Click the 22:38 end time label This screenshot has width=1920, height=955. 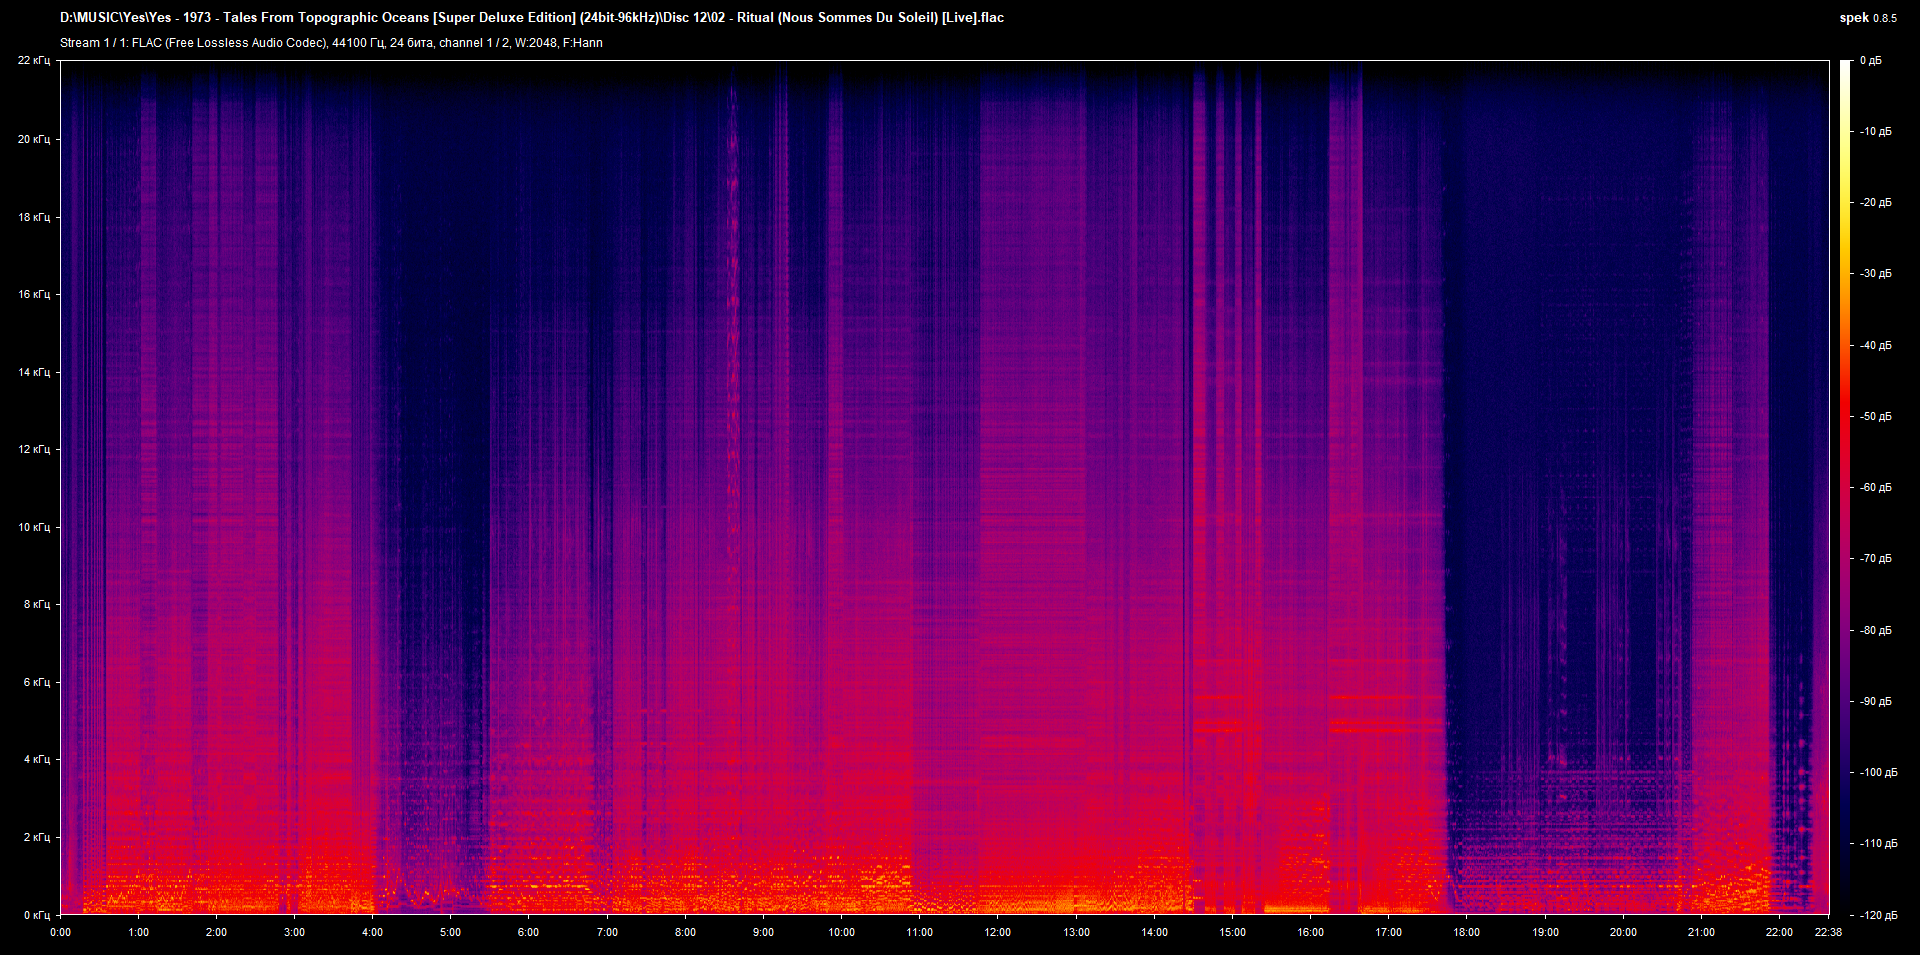[1828, 932]
